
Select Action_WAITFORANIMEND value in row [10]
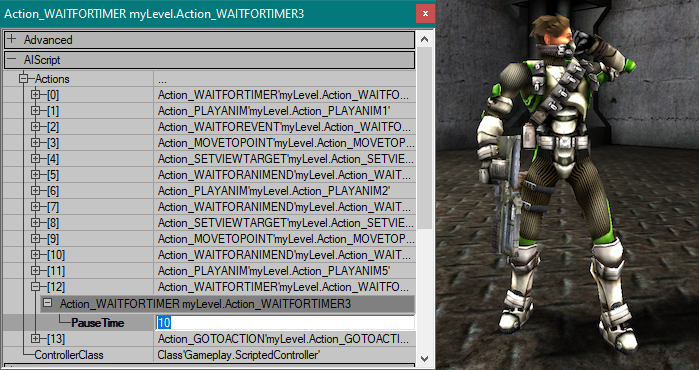point(284,255)
